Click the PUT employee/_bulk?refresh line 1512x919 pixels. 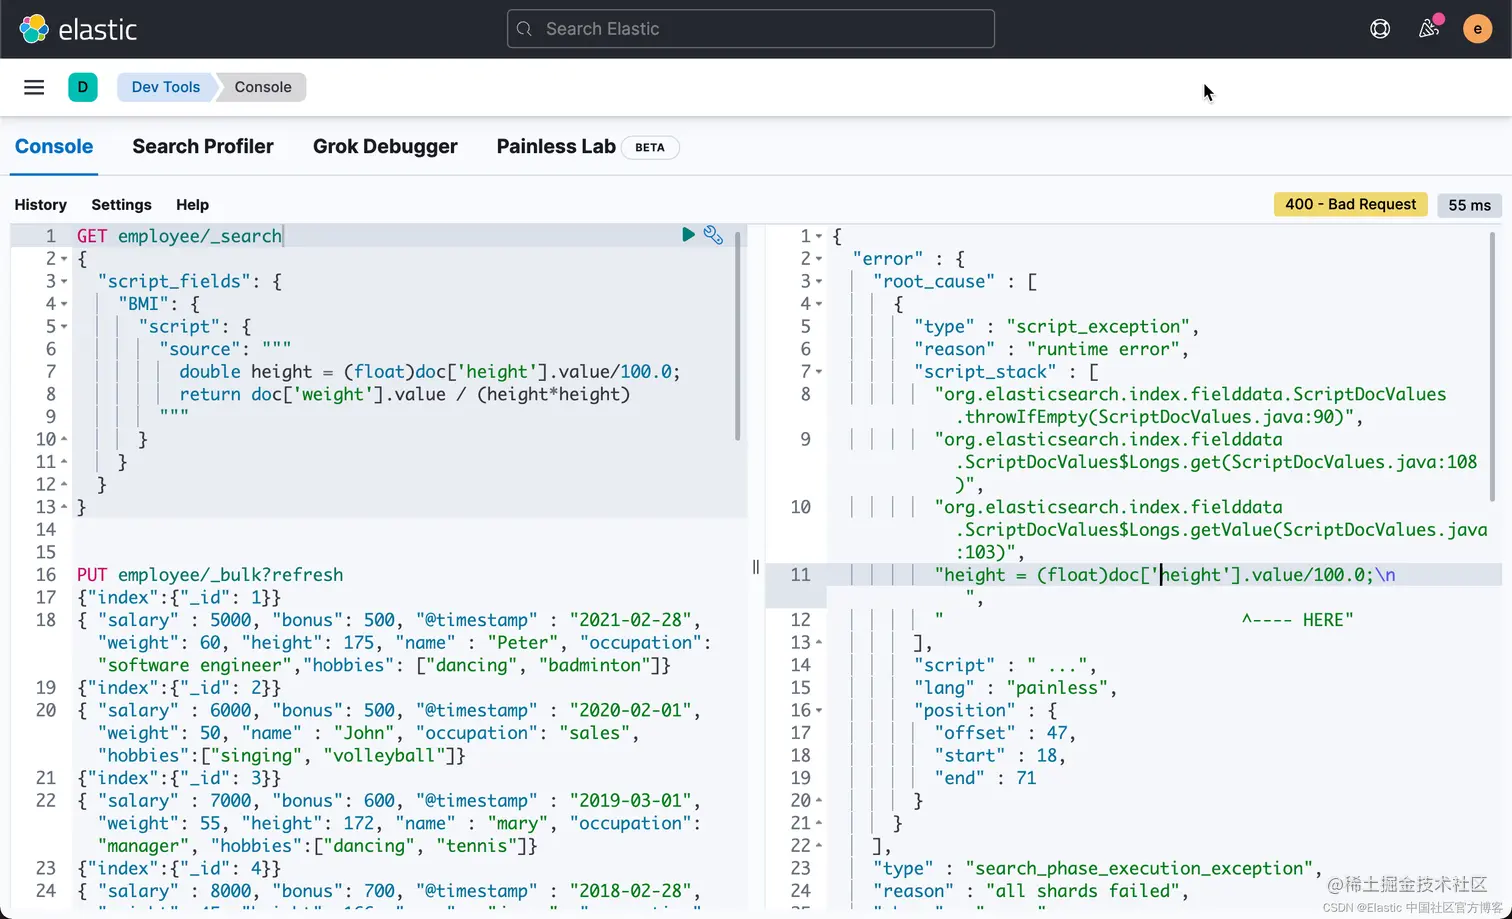coord(210,575)
